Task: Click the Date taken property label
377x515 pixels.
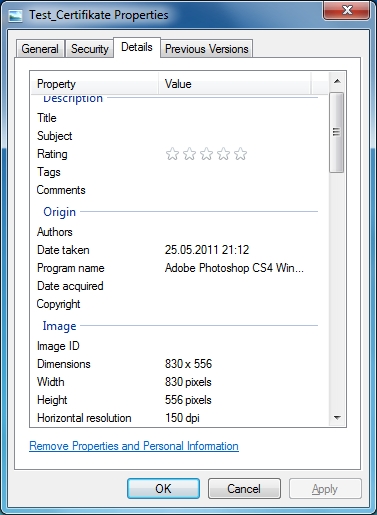Action: coord(63,250)
